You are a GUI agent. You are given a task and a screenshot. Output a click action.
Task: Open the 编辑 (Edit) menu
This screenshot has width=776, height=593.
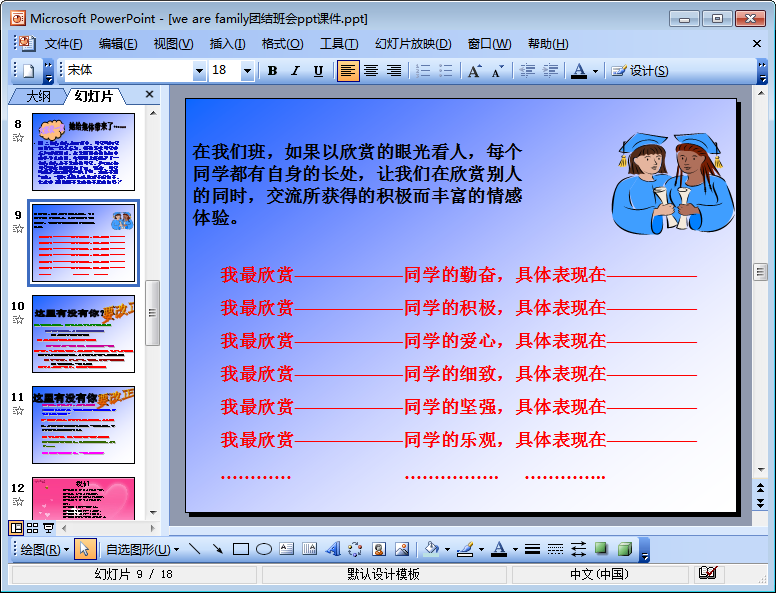(x=118, y=44)
